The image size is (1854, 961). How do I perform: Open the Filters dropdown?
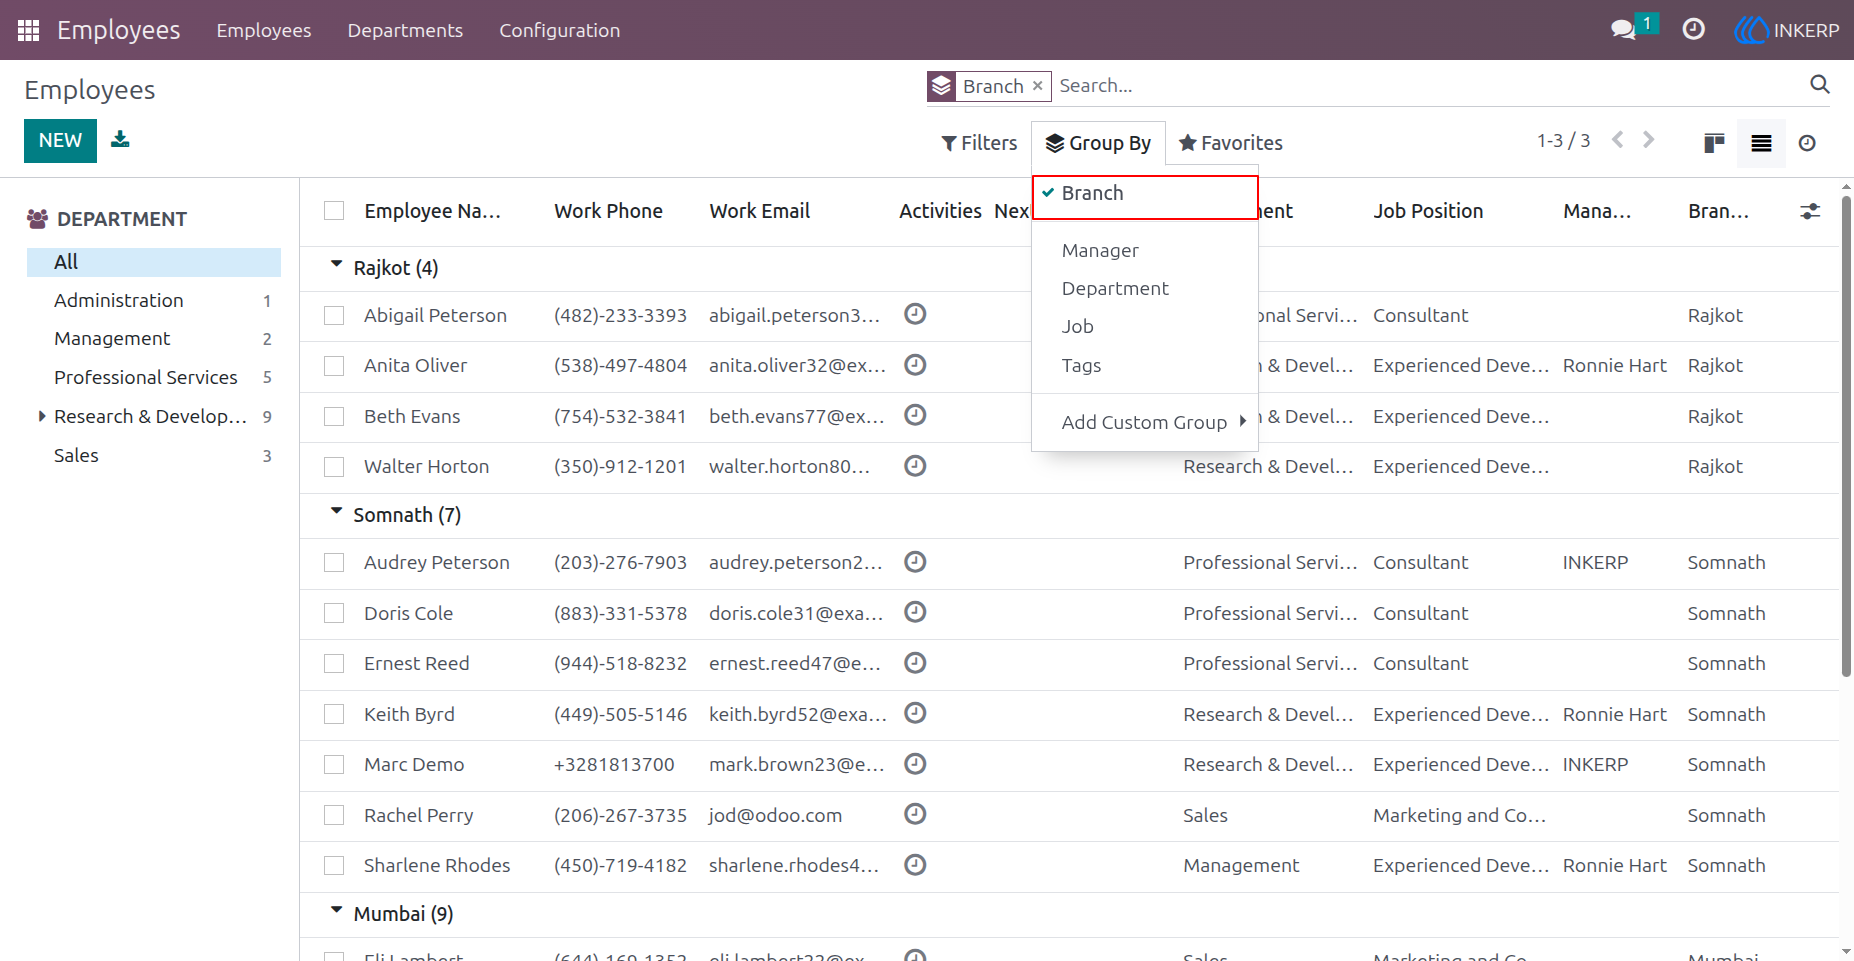979,143
